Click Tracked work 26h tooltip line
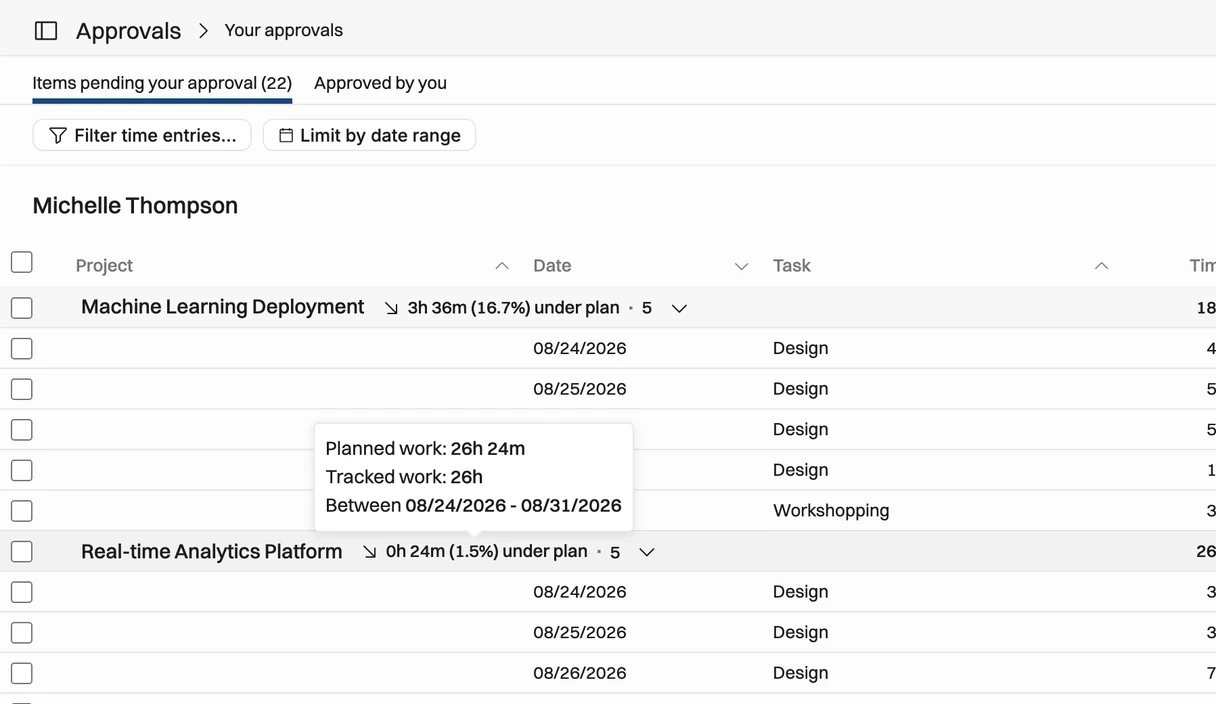 pos(404,477)
